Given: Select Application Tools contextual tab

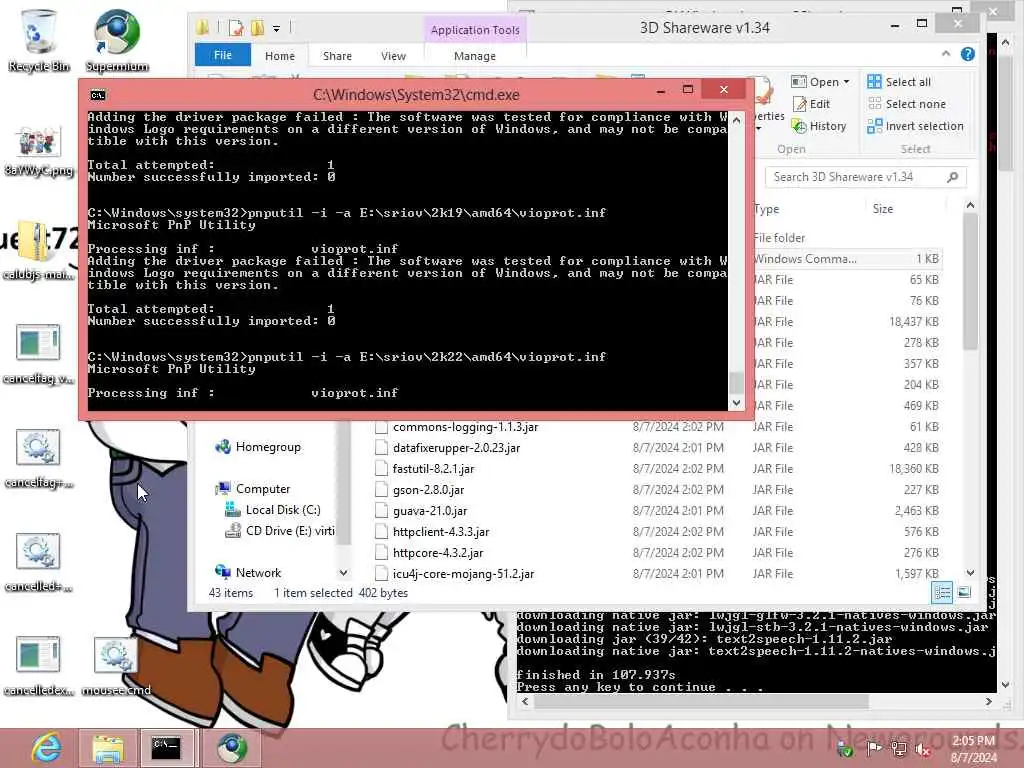Looking at the screenshot, I should click(475, 30).
